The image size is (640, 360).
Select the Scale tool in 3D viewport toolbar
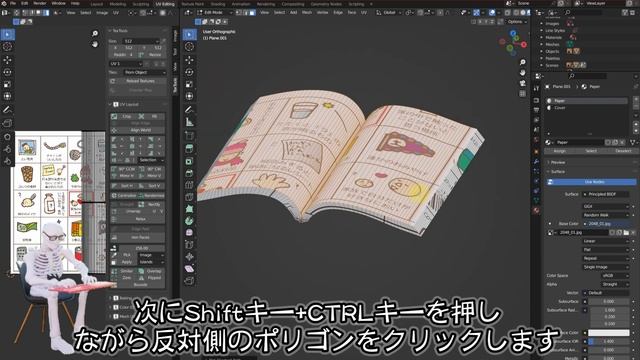pos(189,84)
